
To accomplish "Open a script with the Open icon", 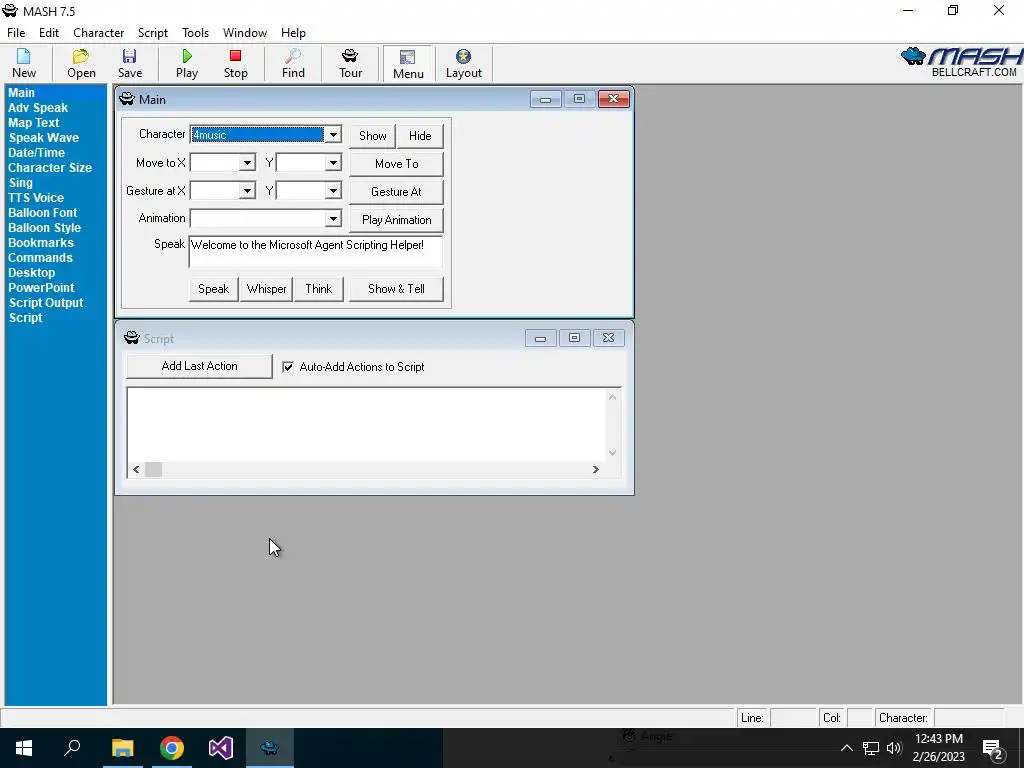I will [x=81, y=63].
